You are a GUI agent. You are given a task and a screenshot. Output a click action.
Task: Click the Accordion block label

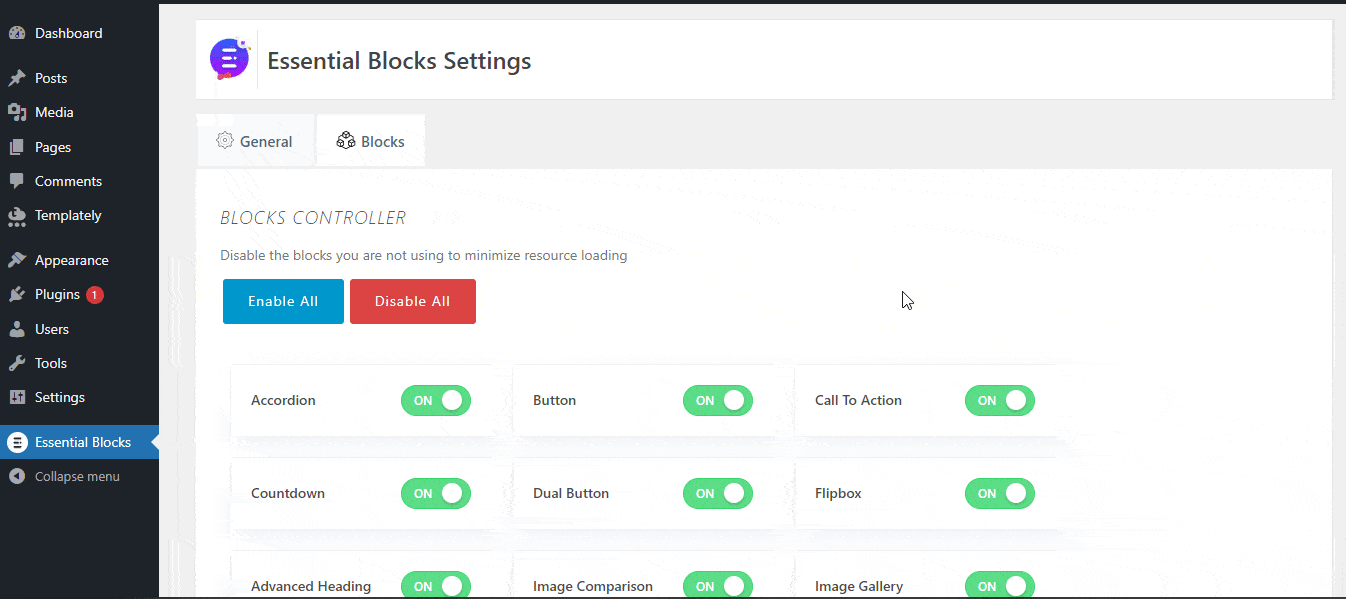point(283,400)
